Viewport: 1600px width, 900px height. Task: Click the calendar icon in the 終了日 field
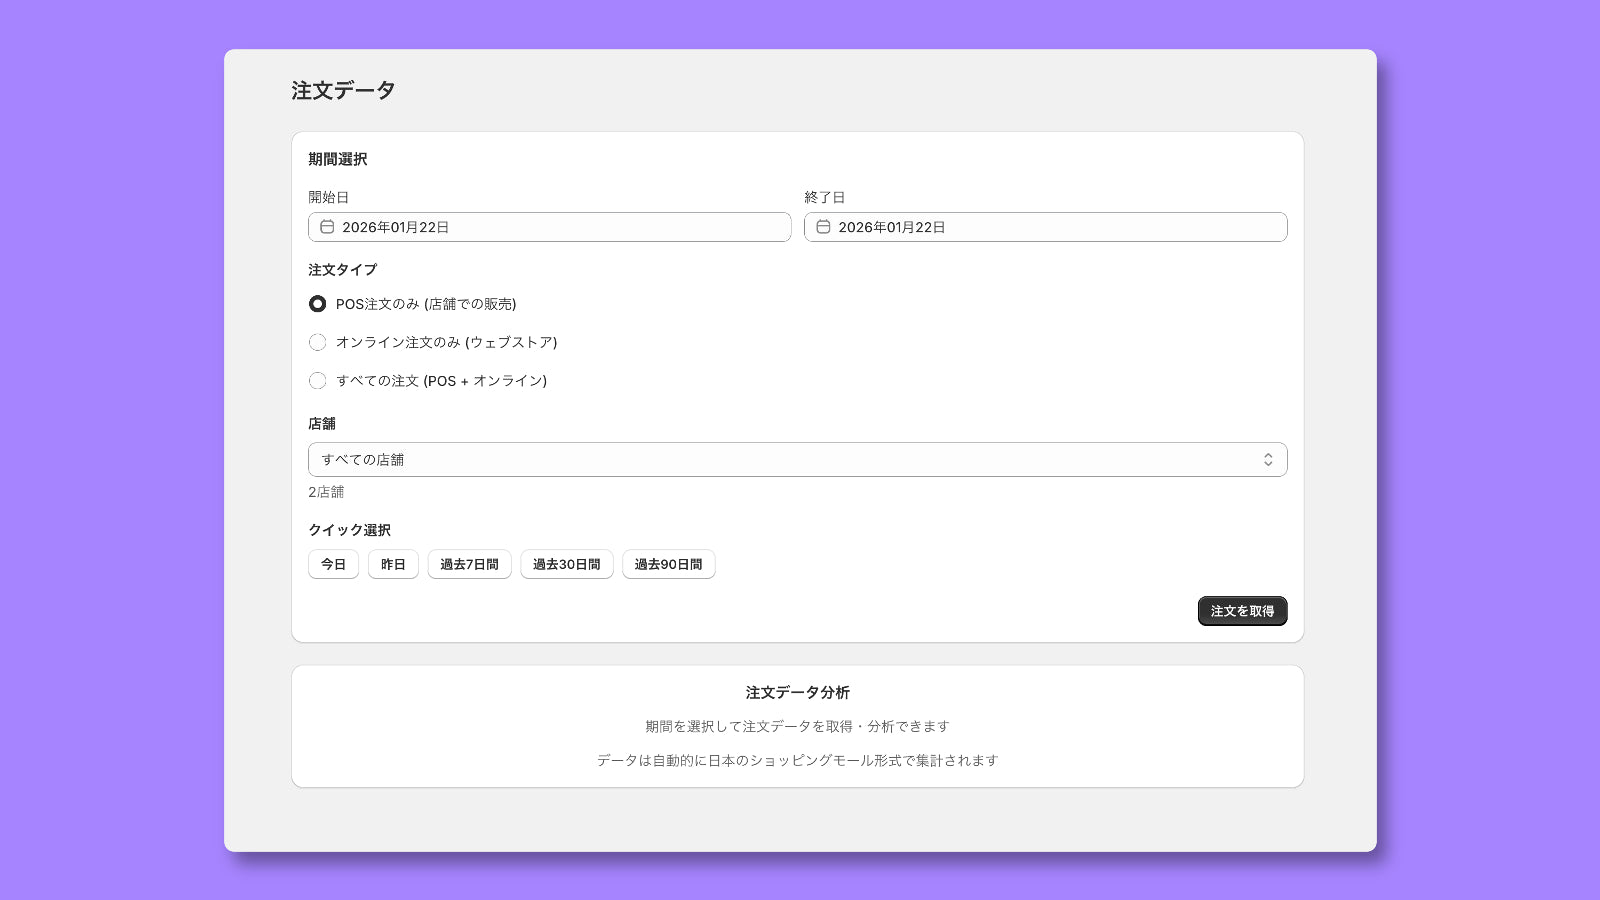822,227
